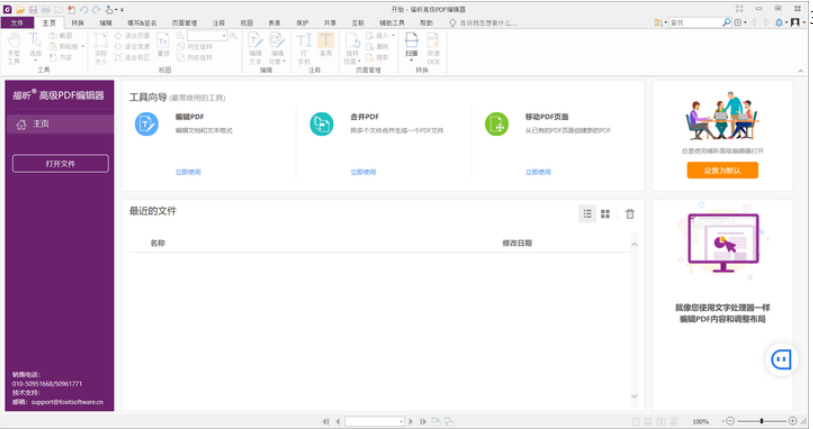Viewport: 813px width, 429px height.
Task: Select the Highlight (高亮) tool
Action: tap(326, 45)
